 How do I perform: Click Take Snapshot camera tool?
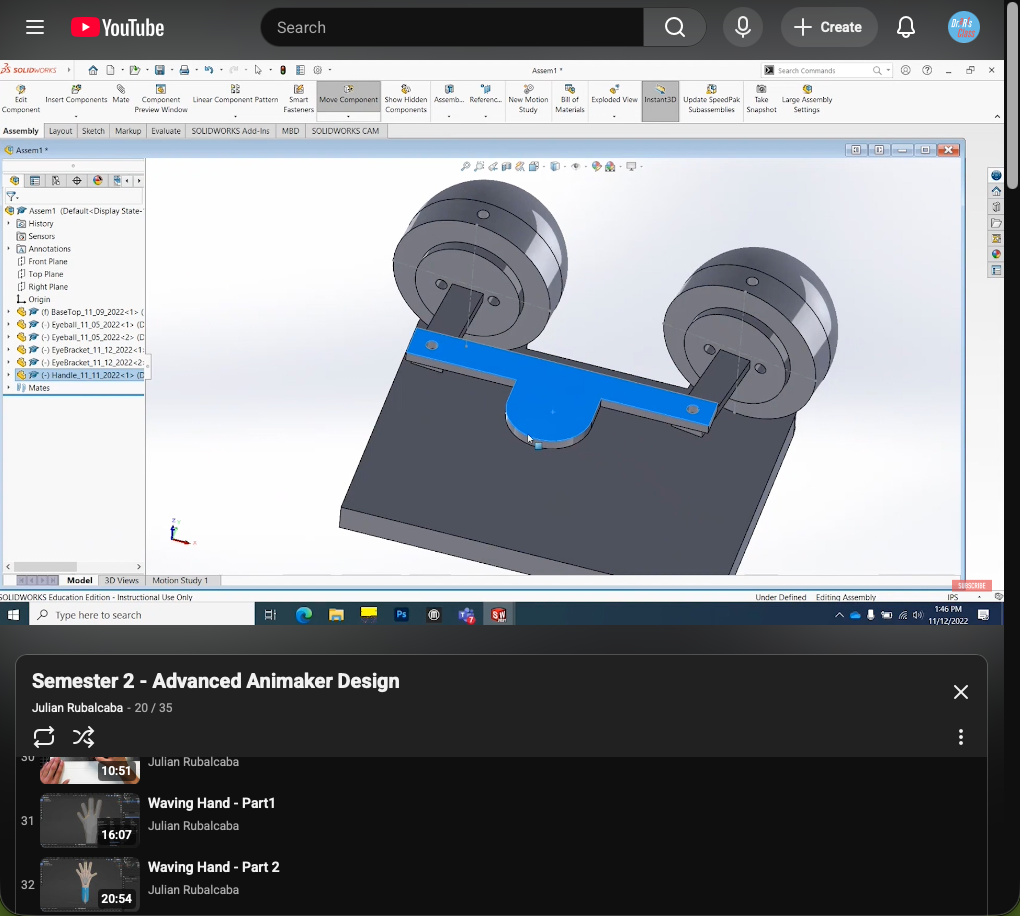(x=761, y=99)
